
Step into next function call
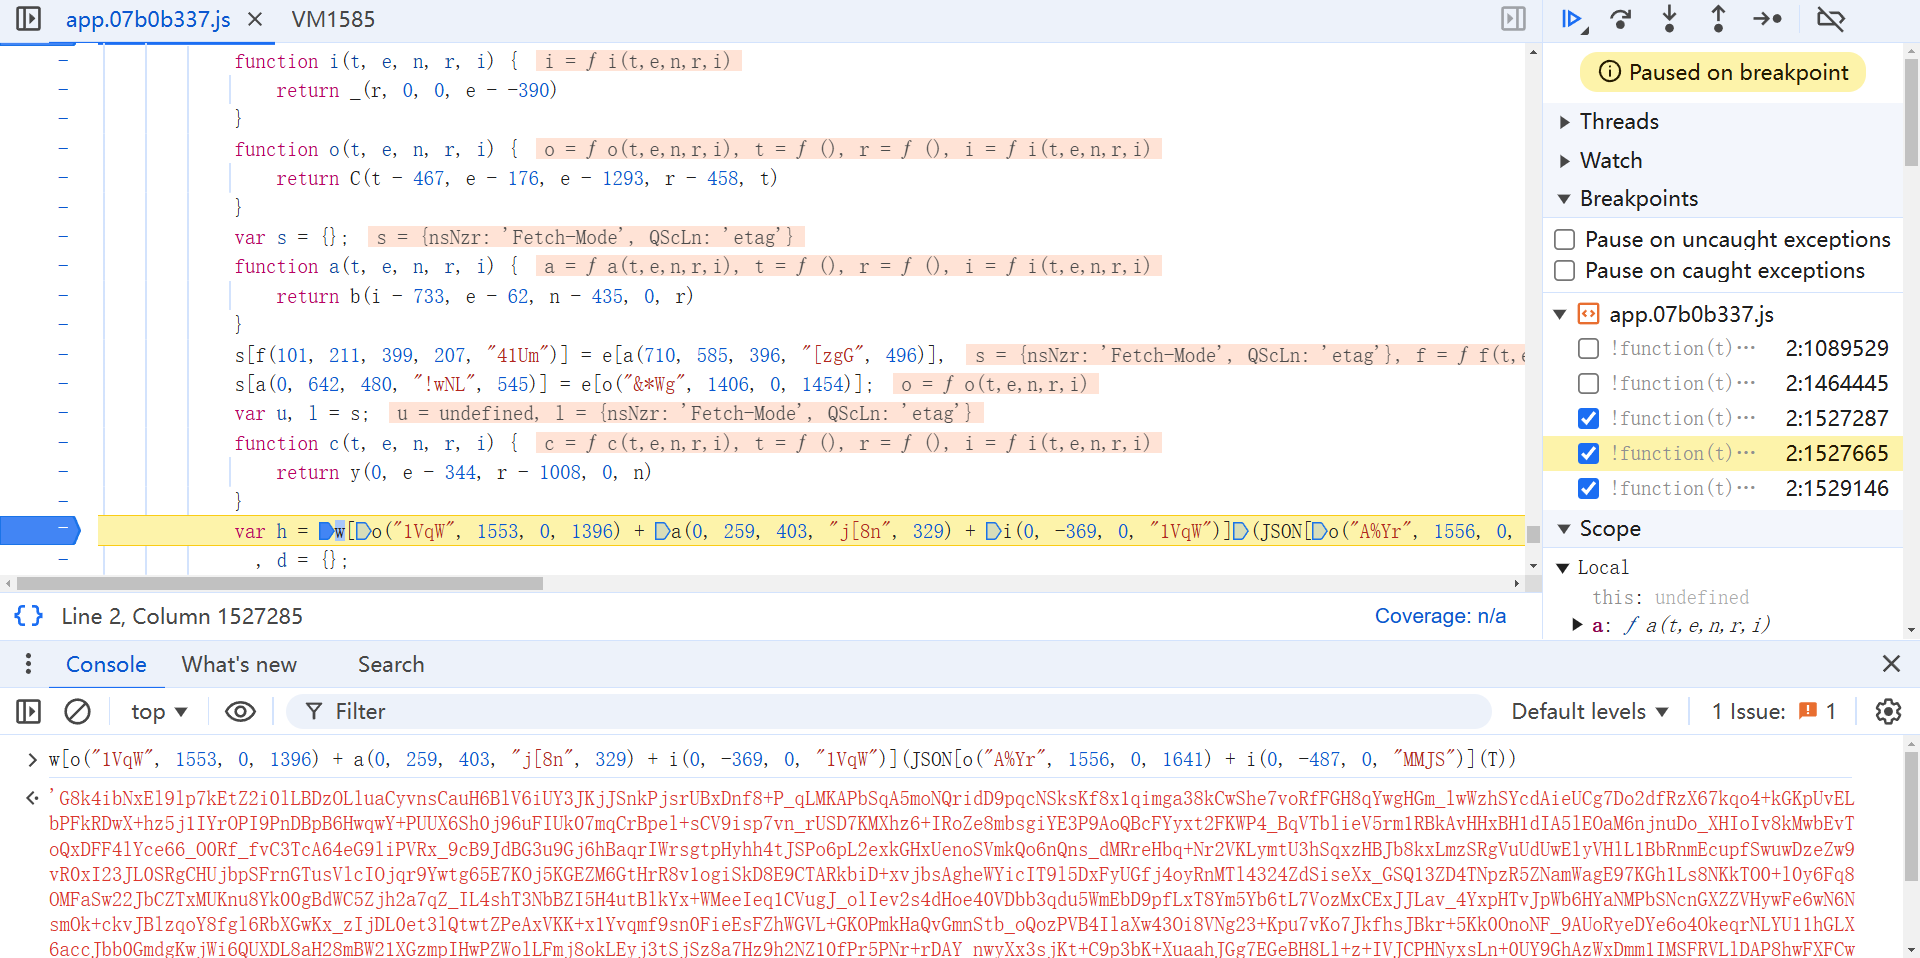pyautogui.click(x=1669, y=19)
